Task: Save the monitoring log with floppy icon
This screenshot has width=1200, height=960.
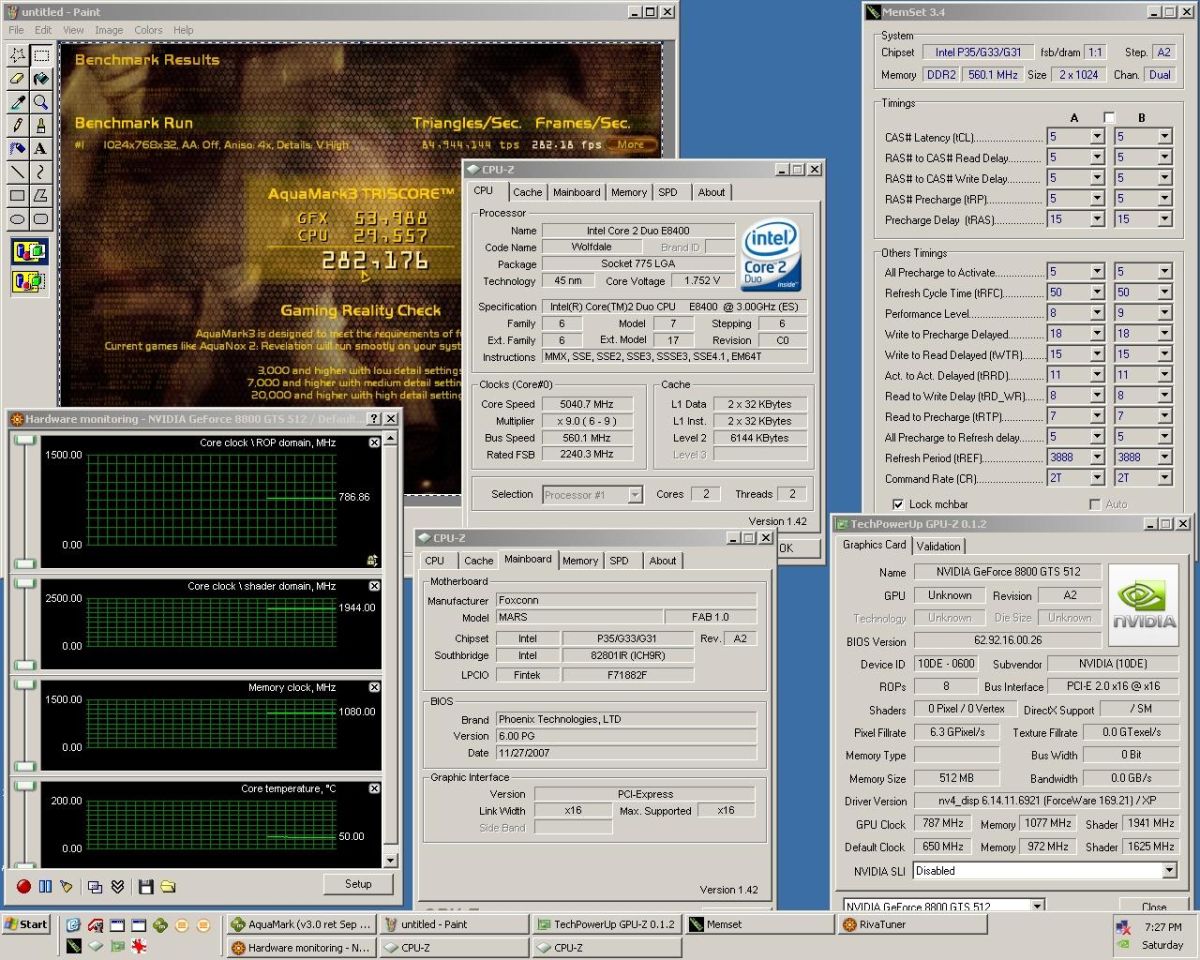Action: click(146, 886)
